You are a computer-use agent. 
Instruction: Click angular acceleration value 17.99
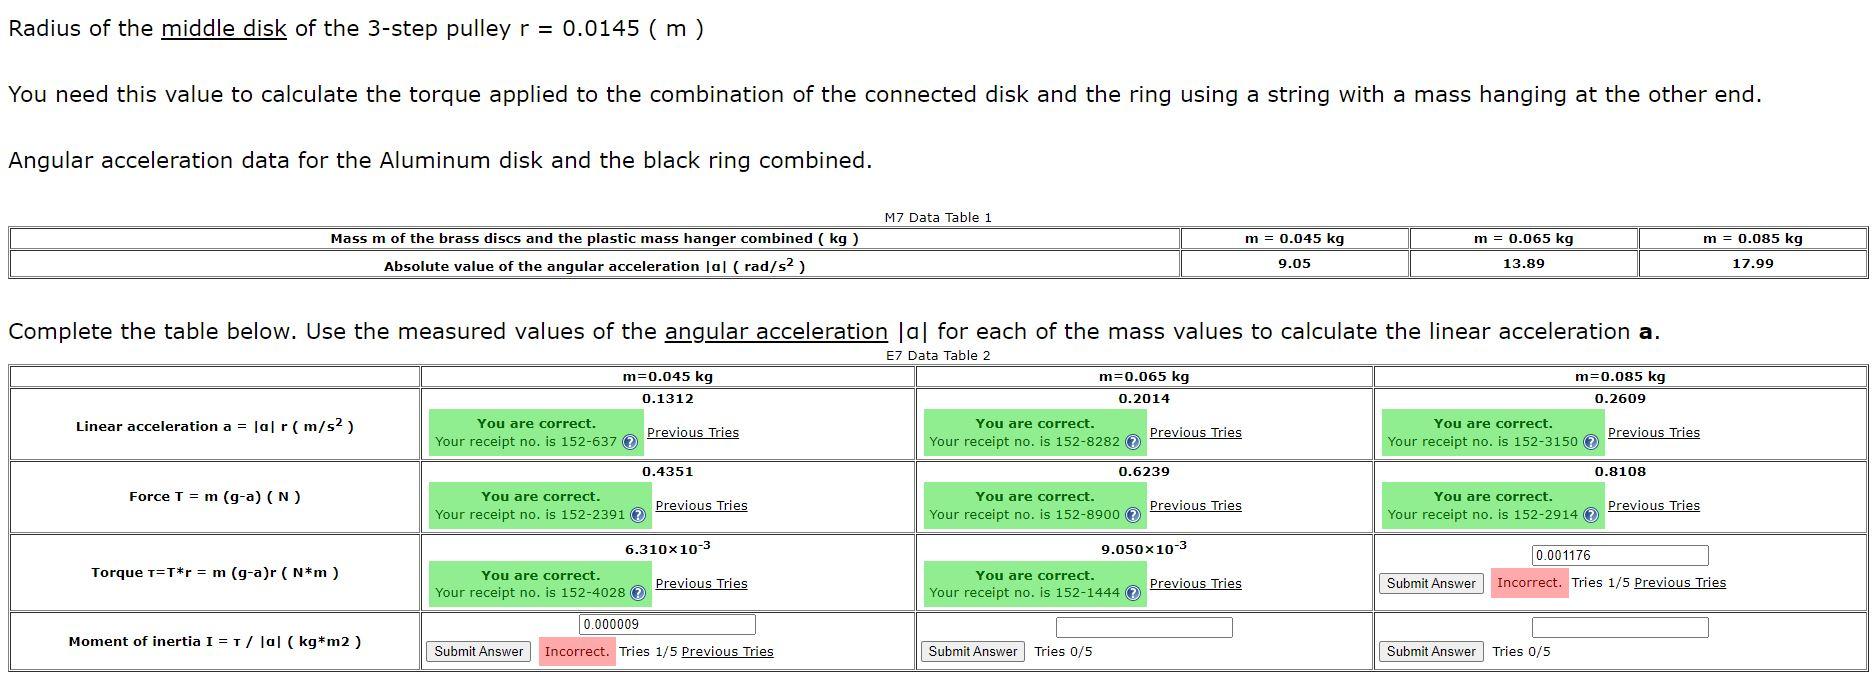(x=1753, y=264)
